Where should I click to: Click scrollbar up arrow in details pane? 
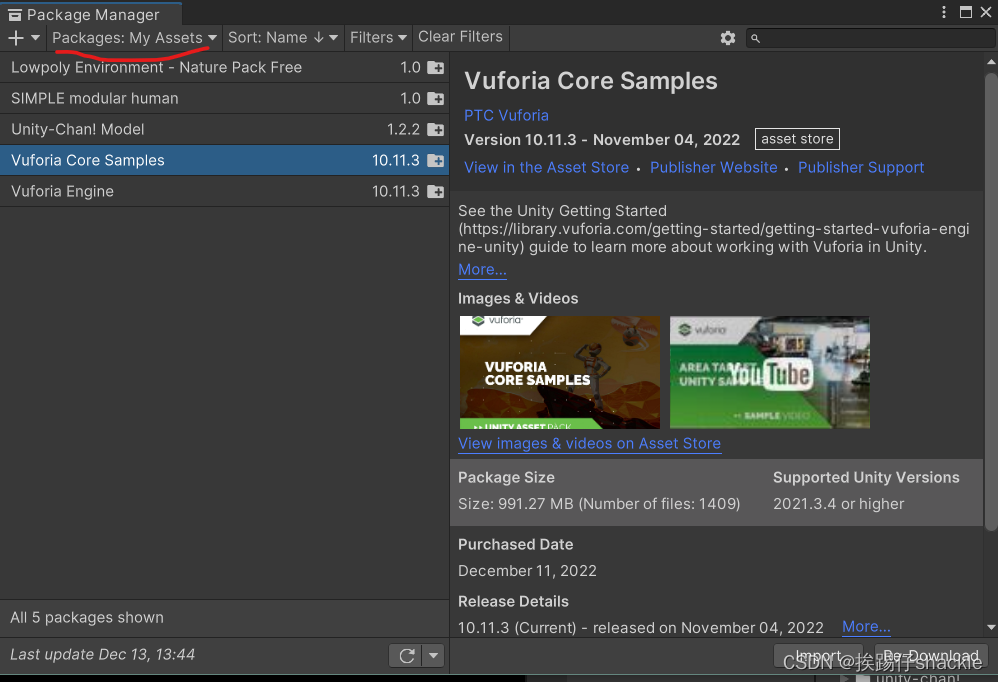(x=991, y=62)
